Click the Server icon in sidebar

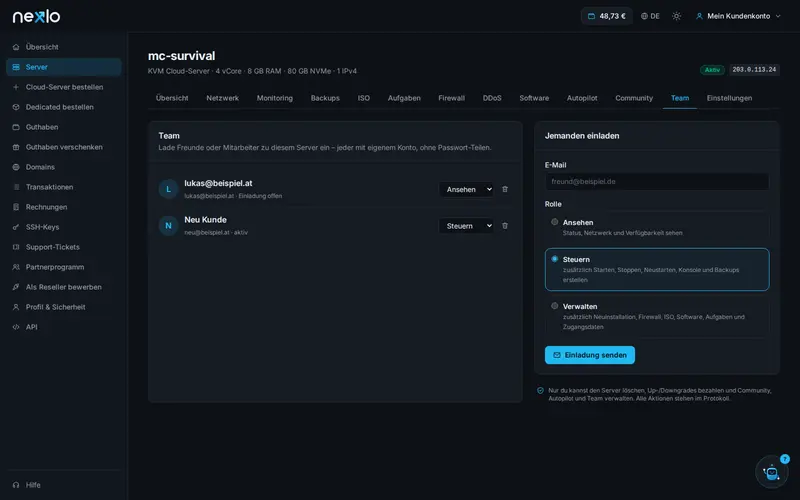pyautogui.click(x=16, y=67)
